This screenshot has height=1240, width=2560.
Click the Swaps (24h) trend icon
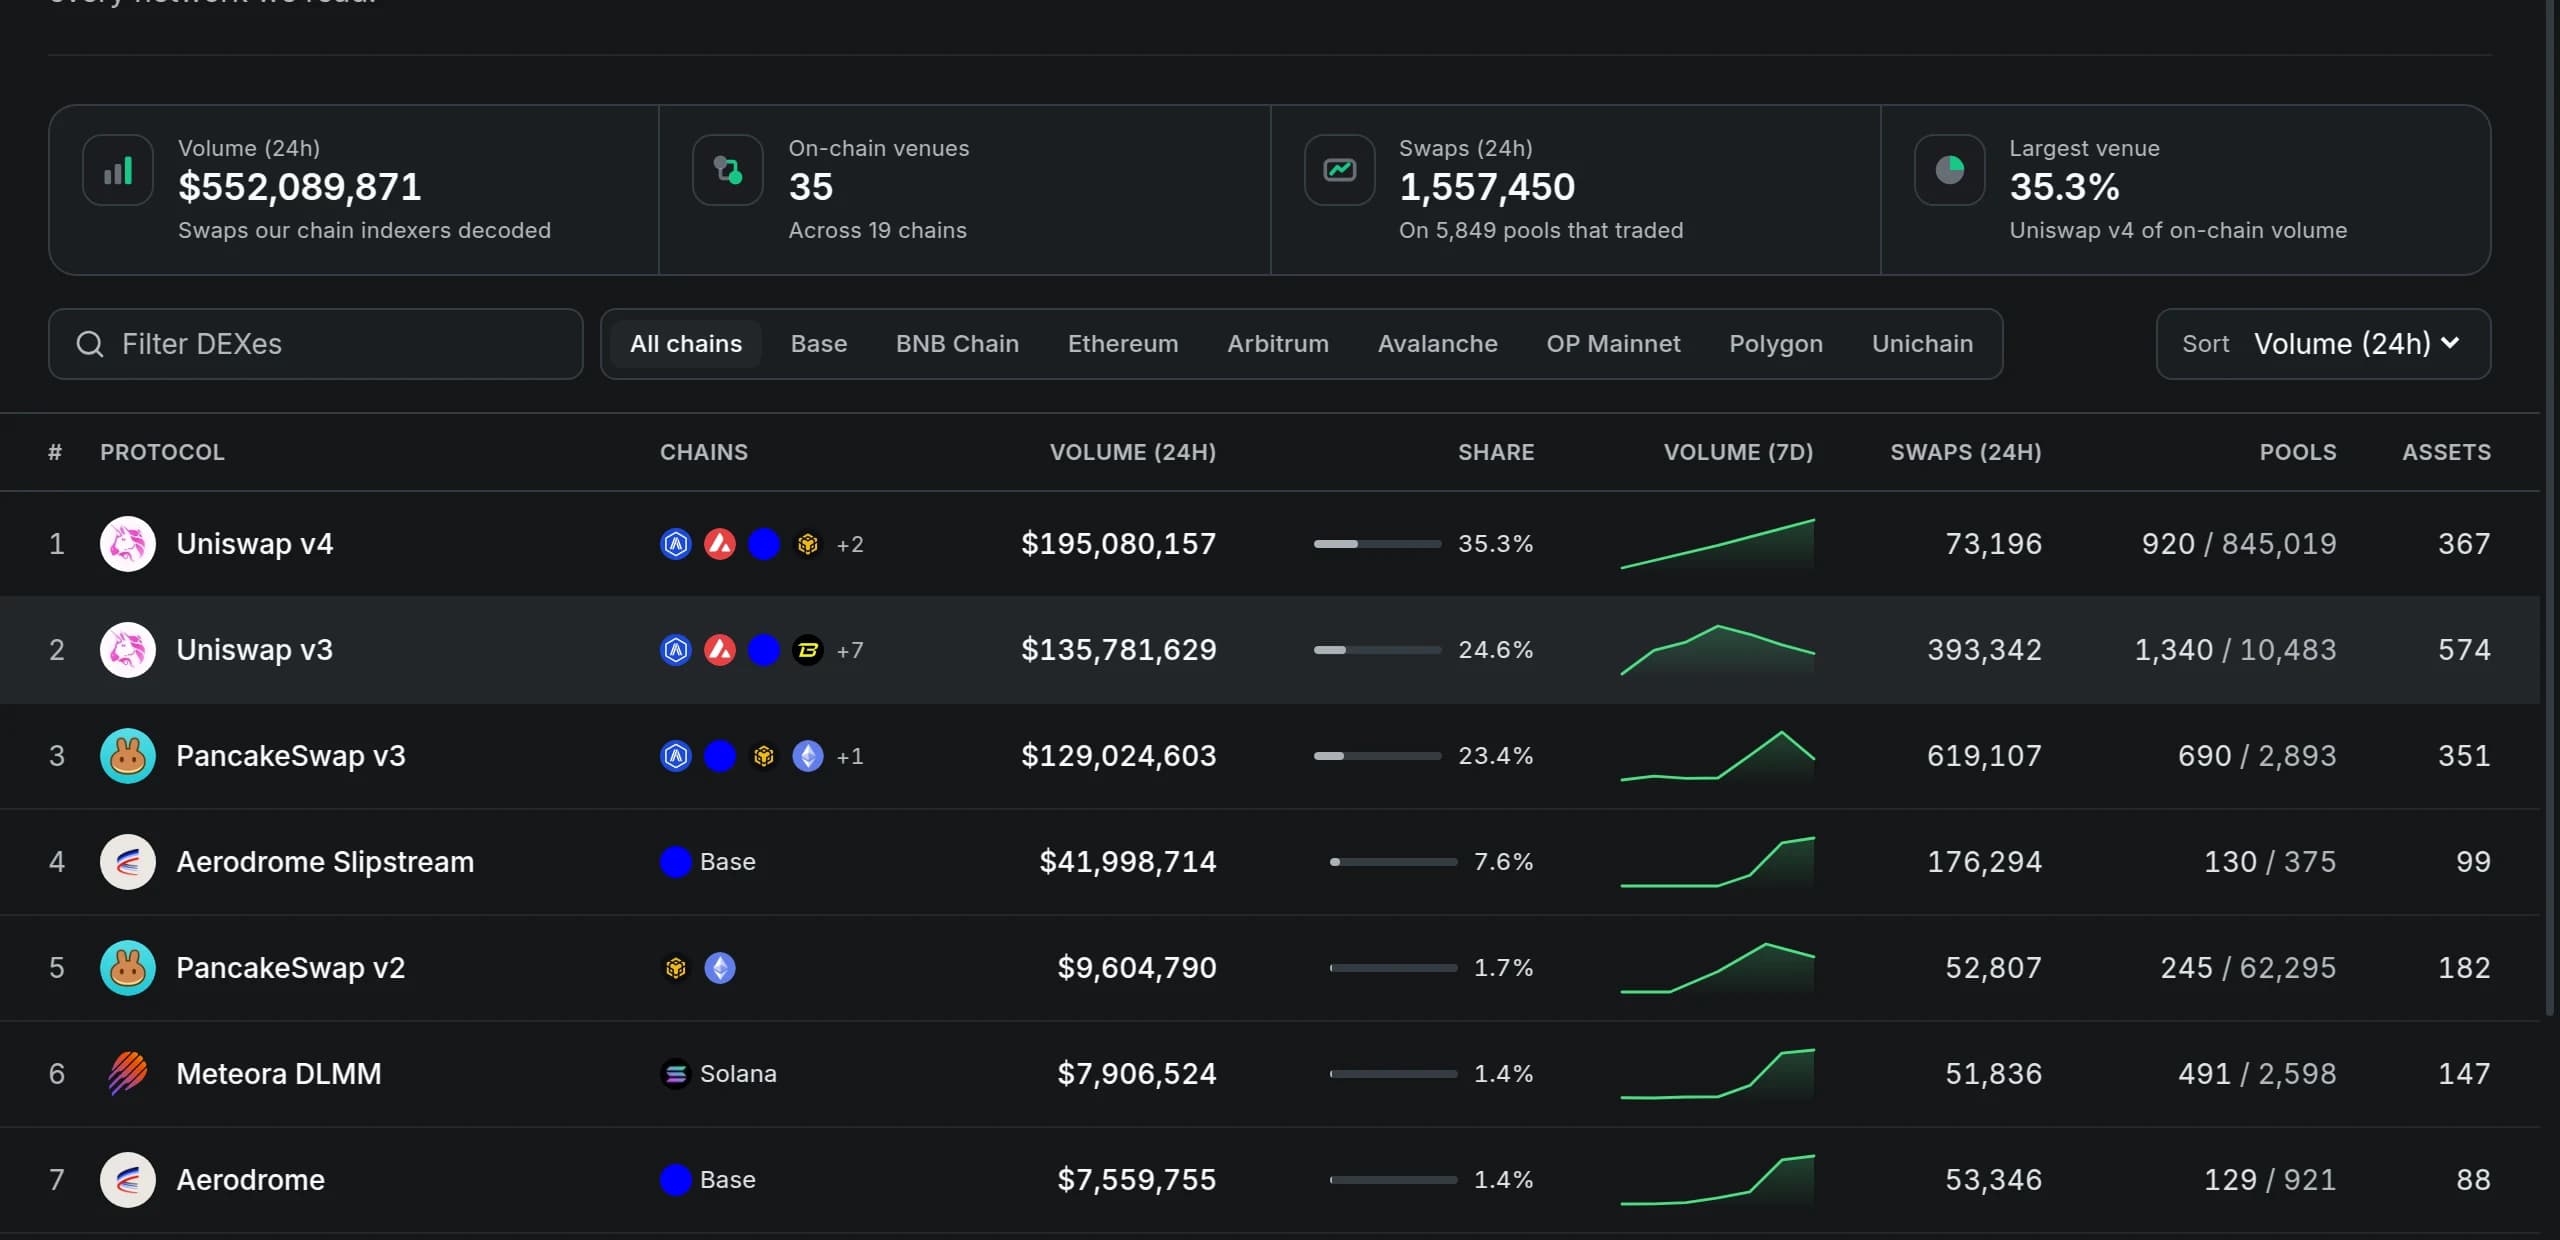point(1340,171)
